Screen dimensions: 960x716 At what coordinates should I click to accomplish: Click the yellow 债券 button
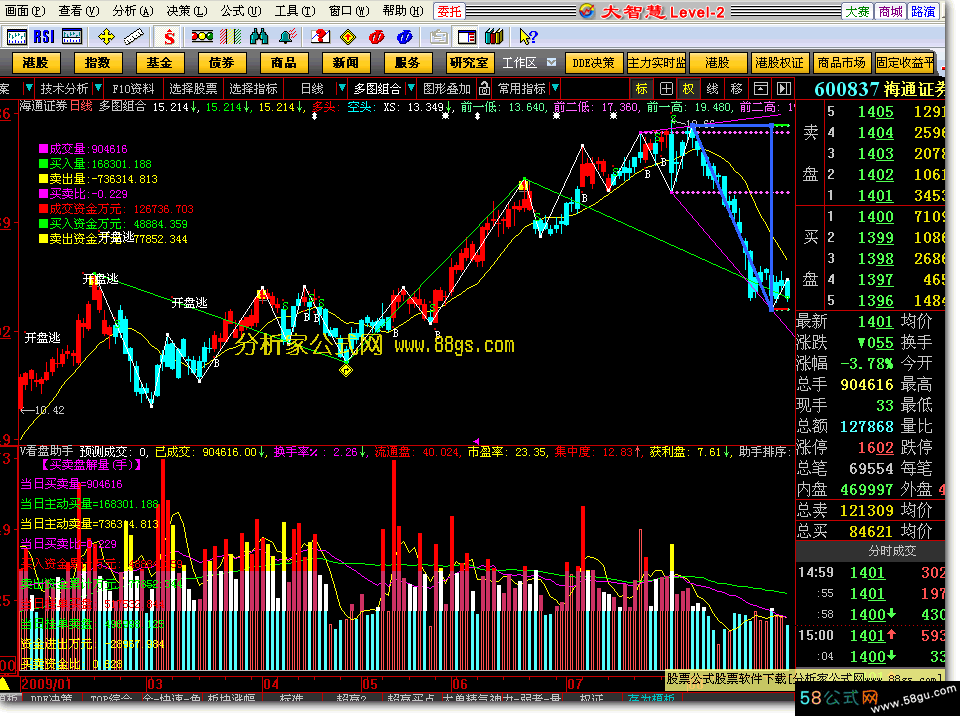[x=222, y=62]
